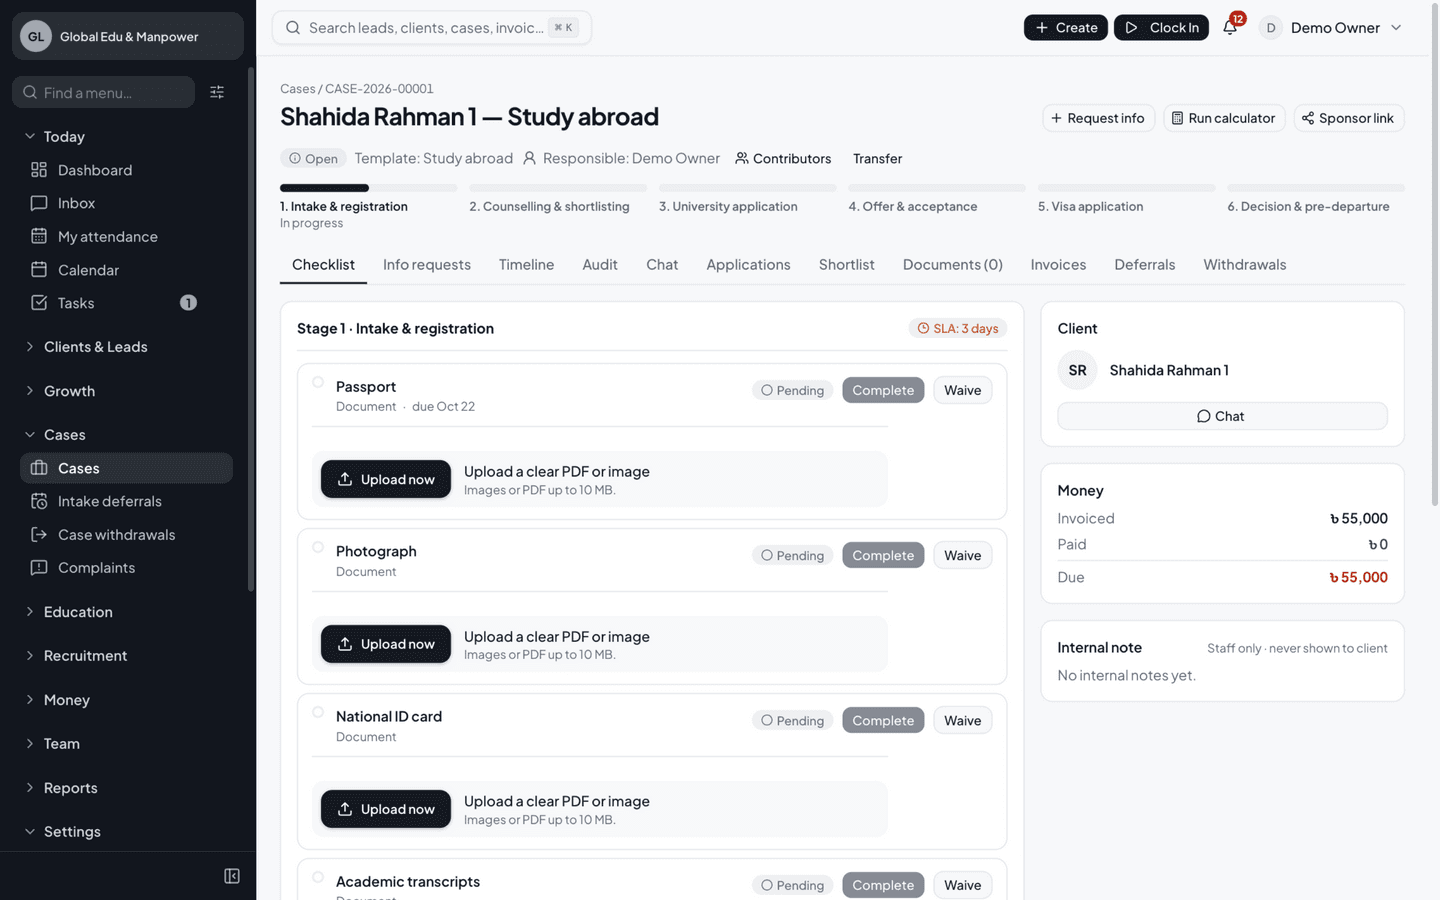Image resolution: width=1440 pixels, height=900 pixels.
Task: Click the Intake & registration stage progress bar
Action: pyautogui.click(x=368, y=188)
